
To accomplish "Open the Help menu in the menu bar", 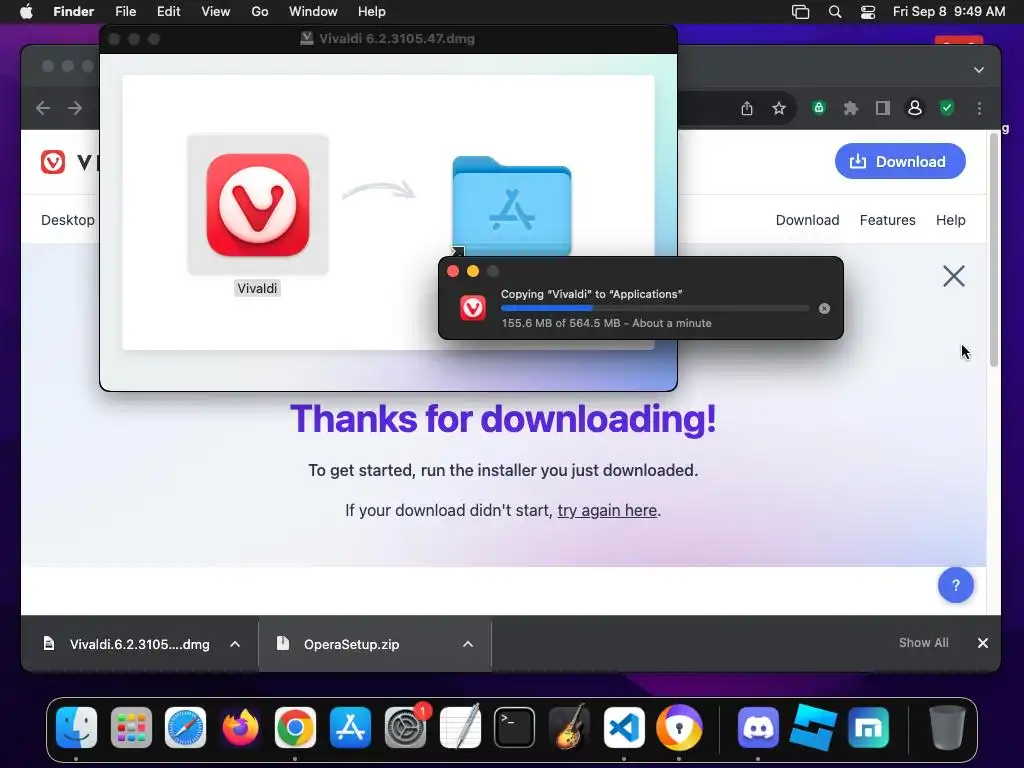I will [x=372, y=12].
